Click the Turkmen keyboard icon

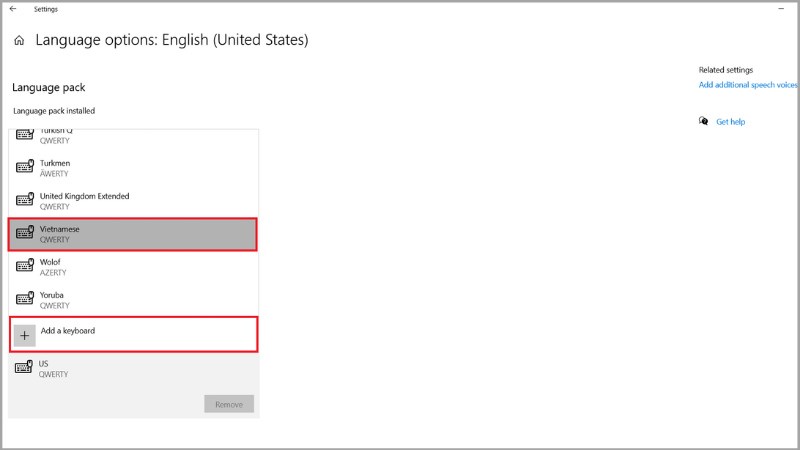(24, 167)
